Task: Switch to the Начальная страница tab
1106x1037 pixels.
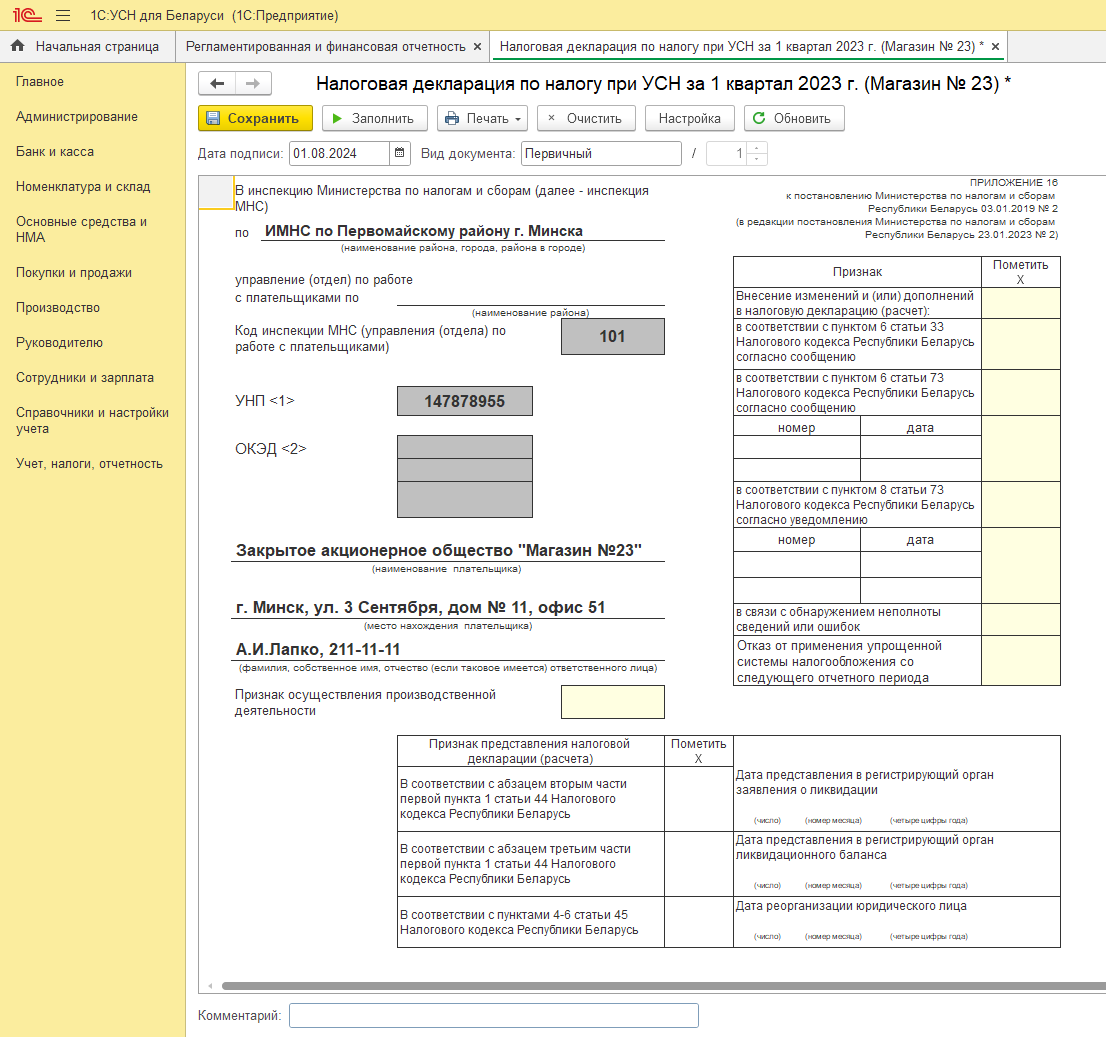Action: pos(87,47)
